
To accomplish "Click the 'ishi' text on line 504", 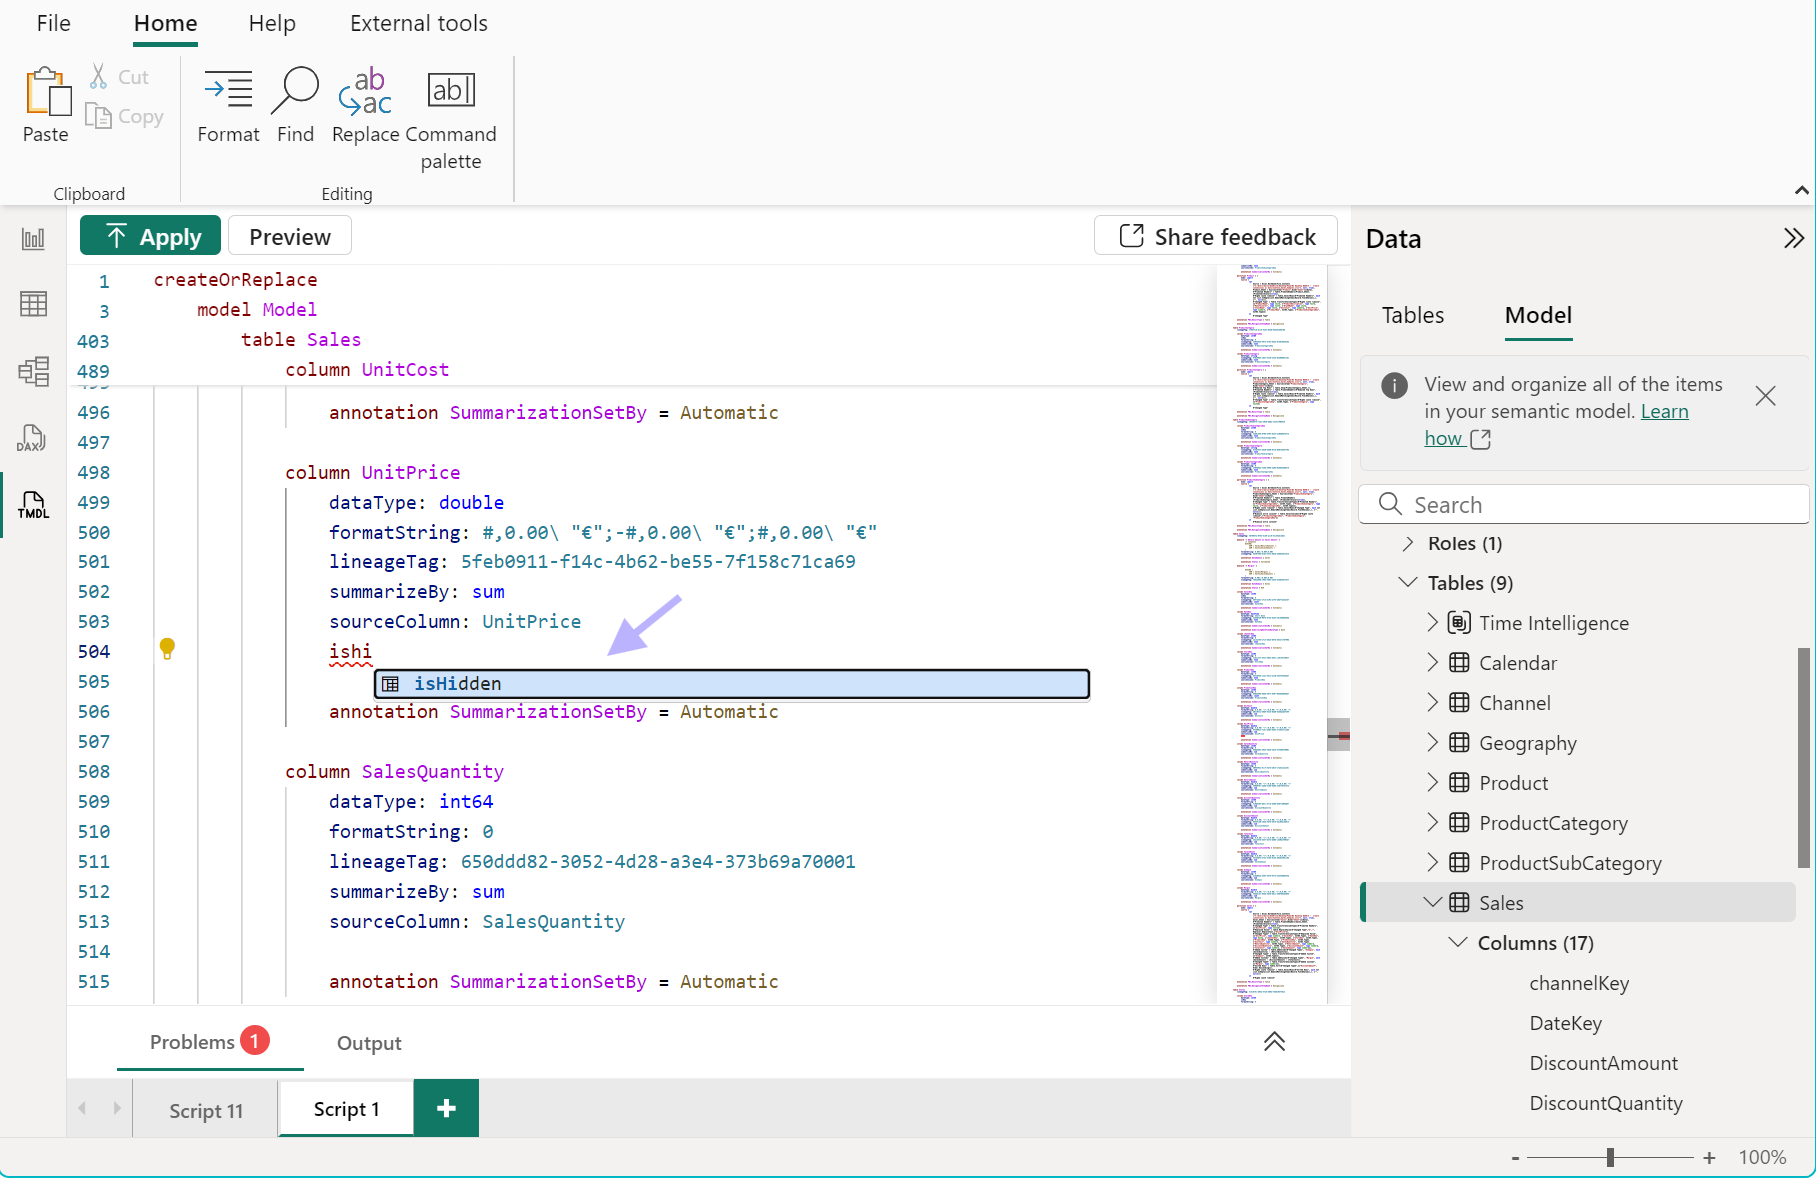I will 350,652.
